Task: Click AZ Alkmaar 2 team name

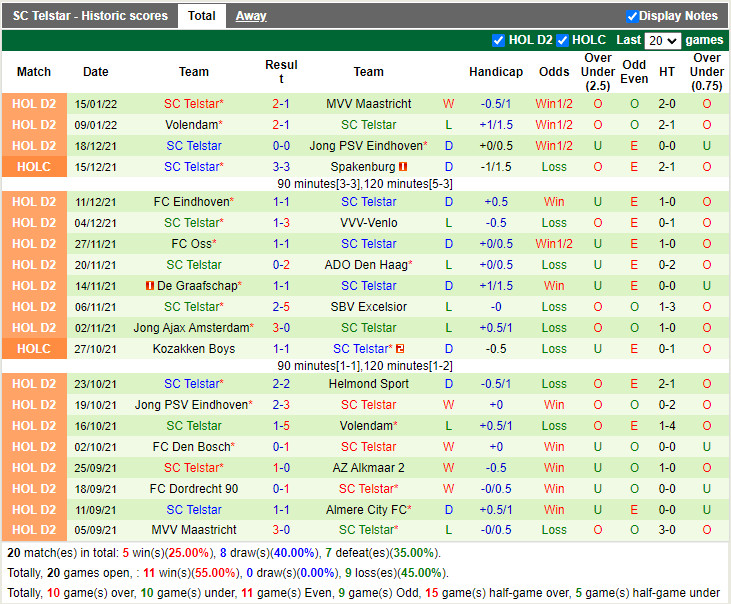Action: (368, 467)
